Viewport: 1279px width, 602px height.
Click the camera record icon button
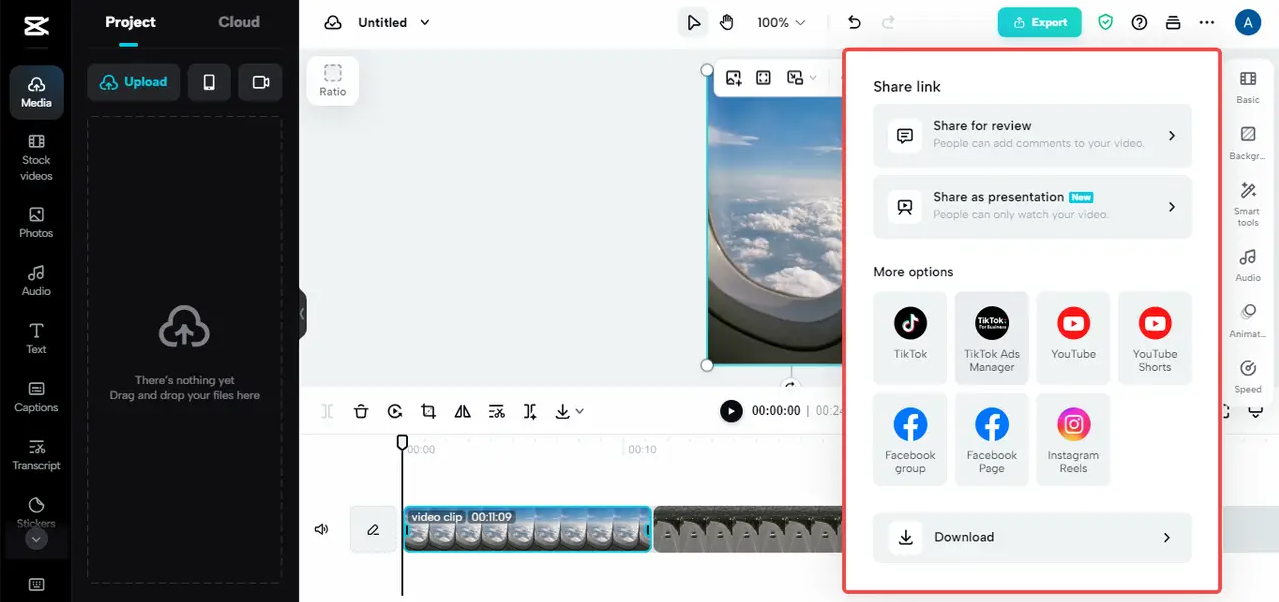[x=260, y=82]
